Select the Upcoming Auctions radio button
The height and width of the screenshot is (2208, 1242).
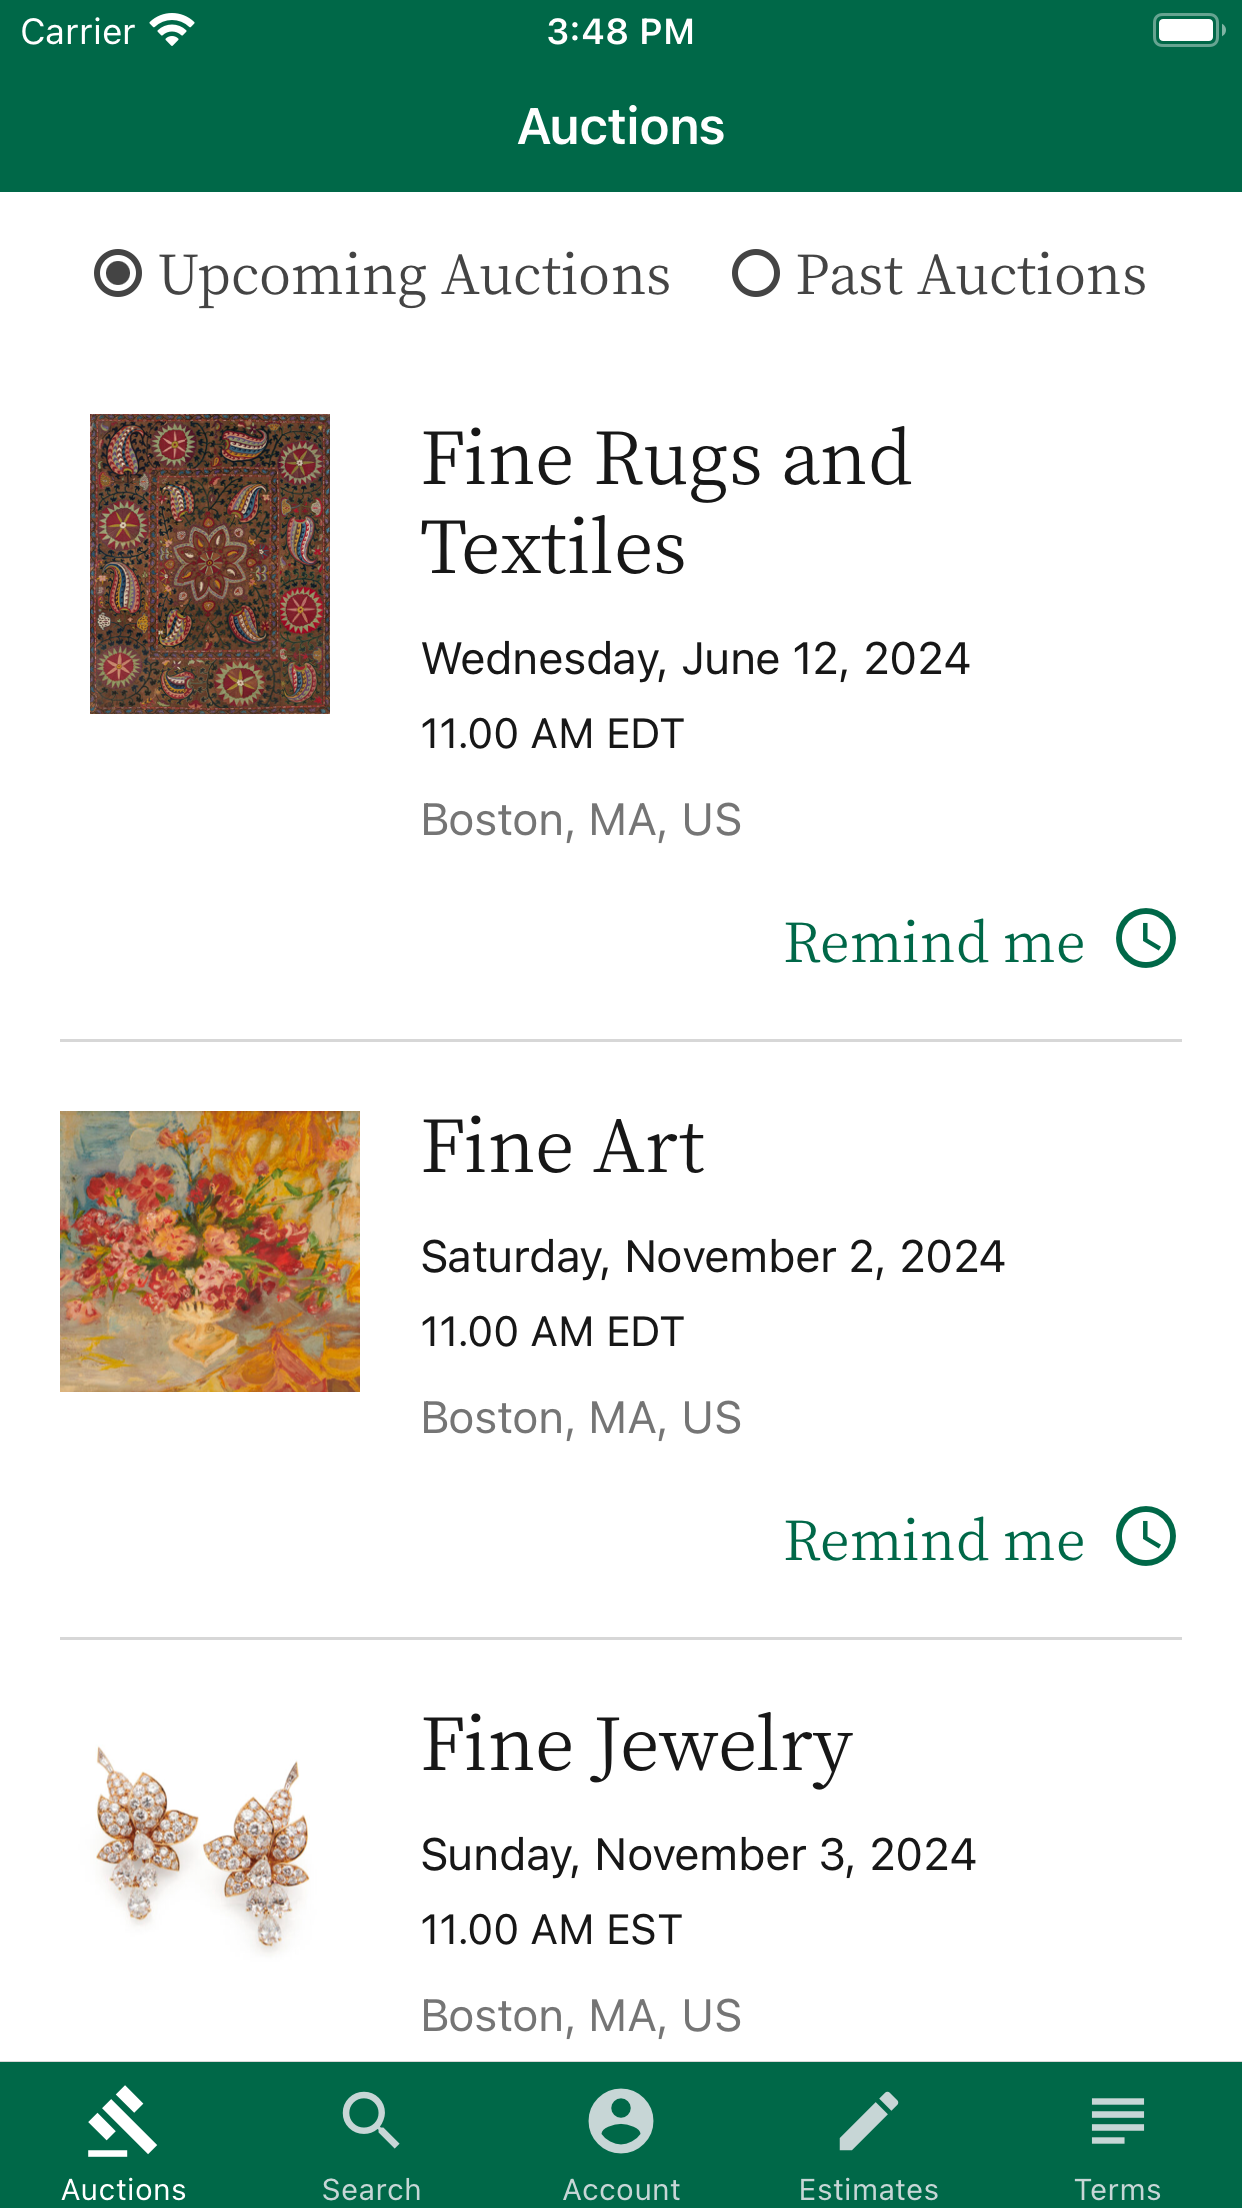[118, 273]
